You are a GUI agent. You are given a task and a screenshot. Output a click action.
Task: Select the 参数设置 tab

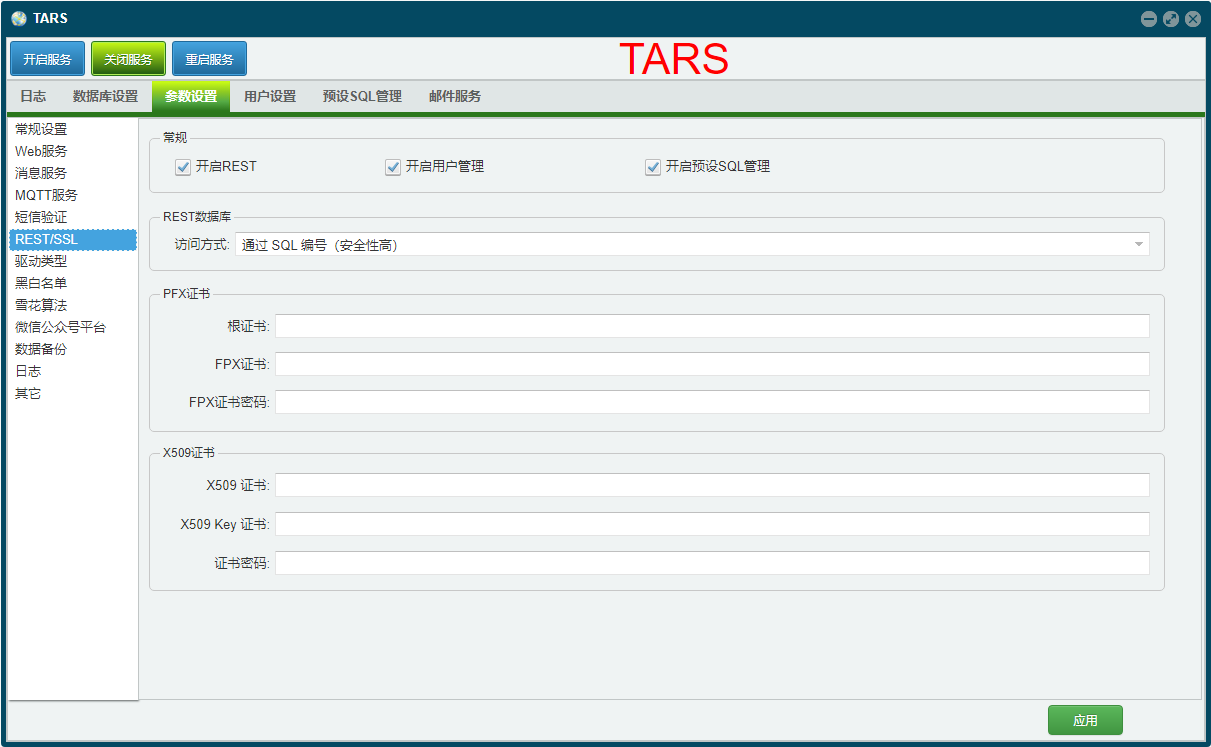191,96
